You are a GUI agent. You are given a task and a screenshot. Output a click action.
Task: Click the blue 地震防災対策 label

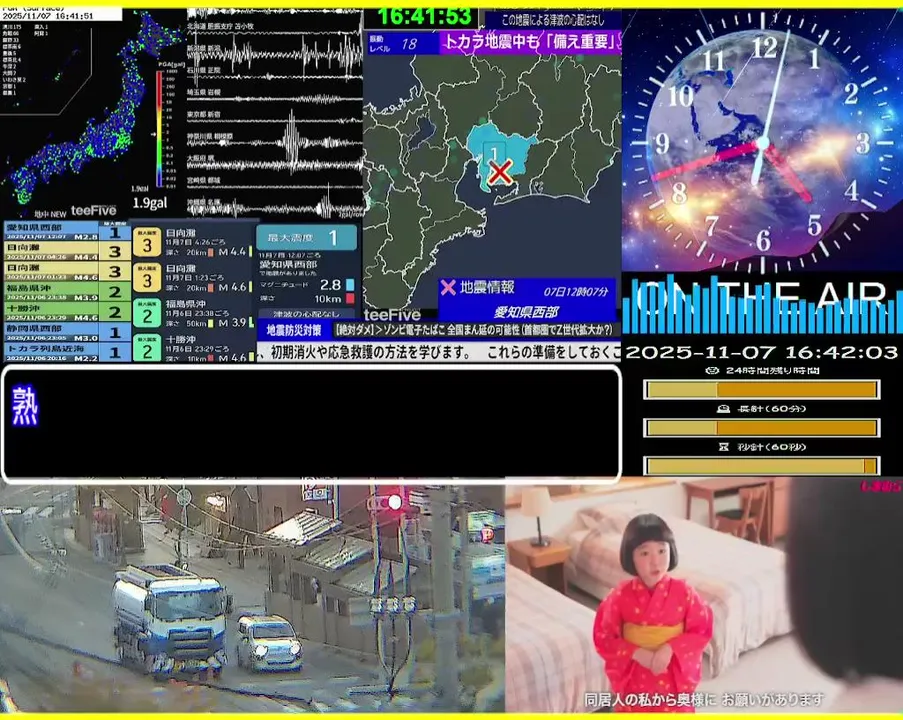294,330
